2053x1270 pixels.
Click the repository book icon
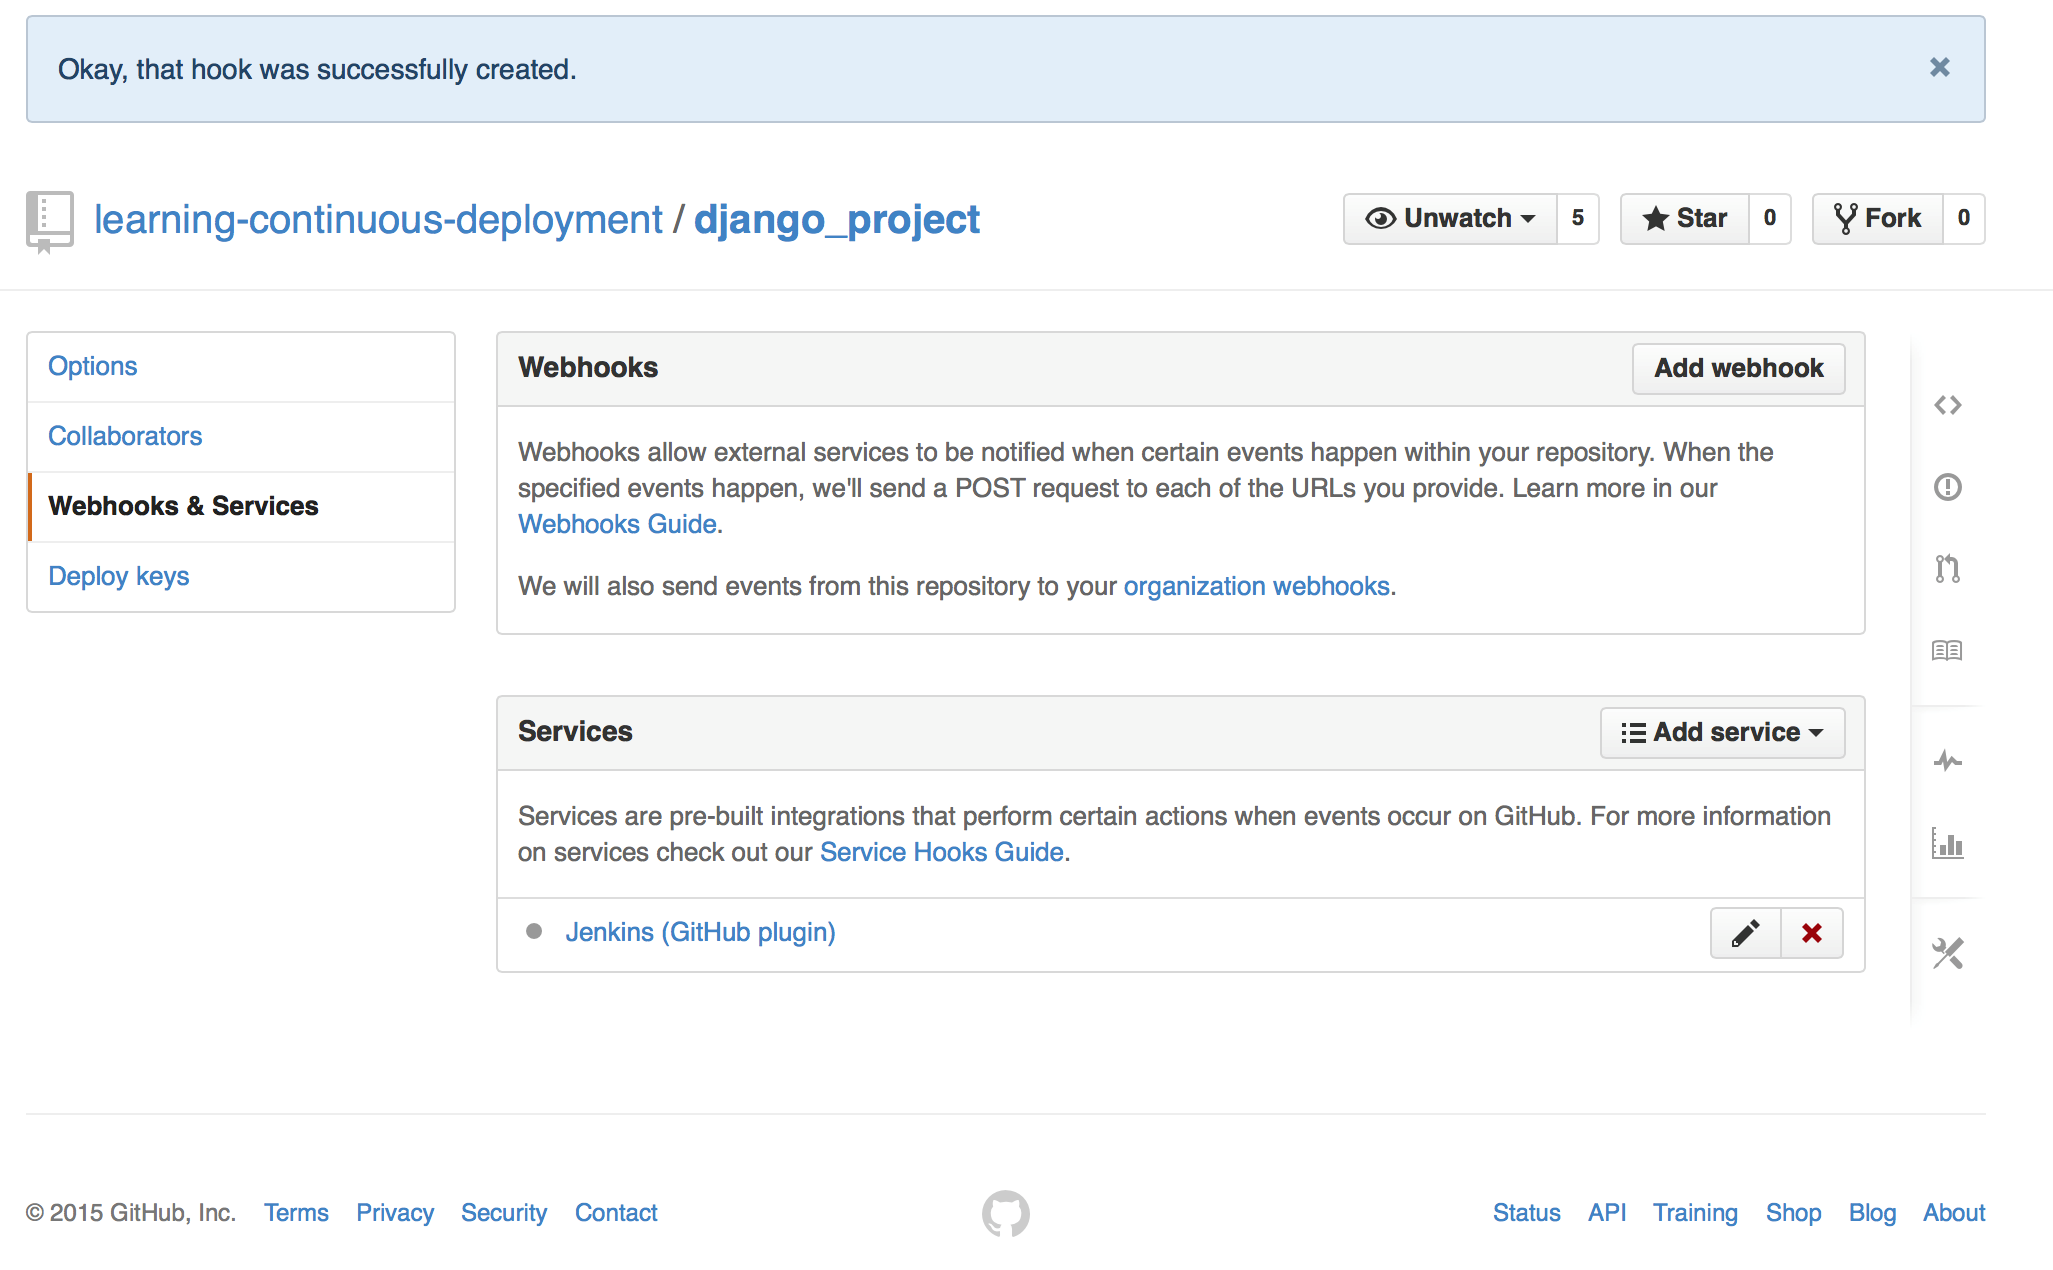[x=49, y=221]
